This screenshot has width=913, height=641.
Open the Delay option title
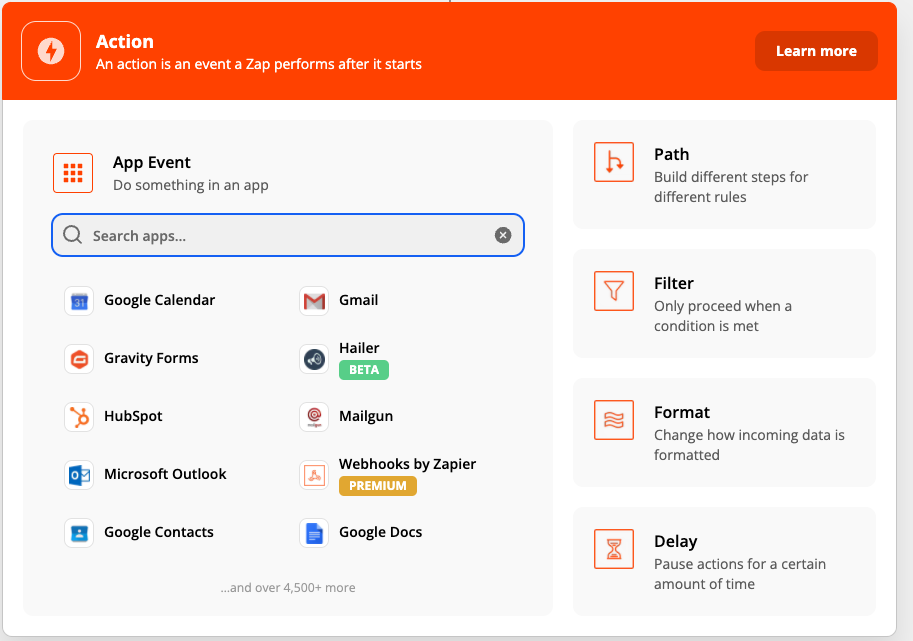[x=675, y=541]
